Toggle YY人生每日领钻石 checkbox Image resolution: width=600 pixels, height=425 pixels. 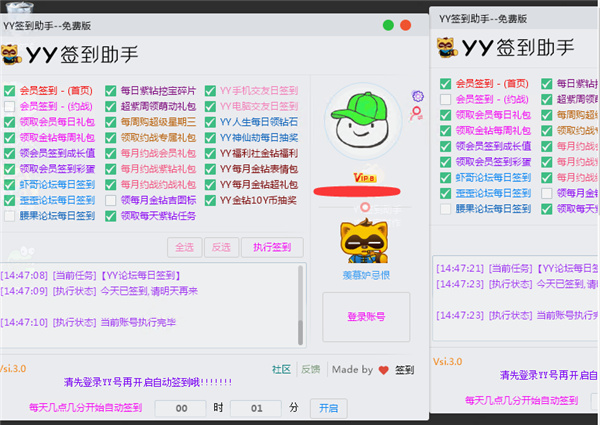coord(210,122)
